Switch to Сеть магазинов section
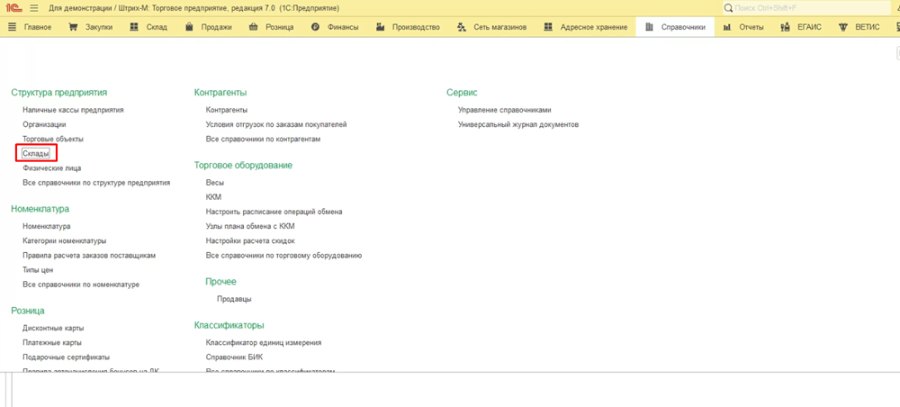Viewport: 900px width, 407px height. click(x=492, y=27)
